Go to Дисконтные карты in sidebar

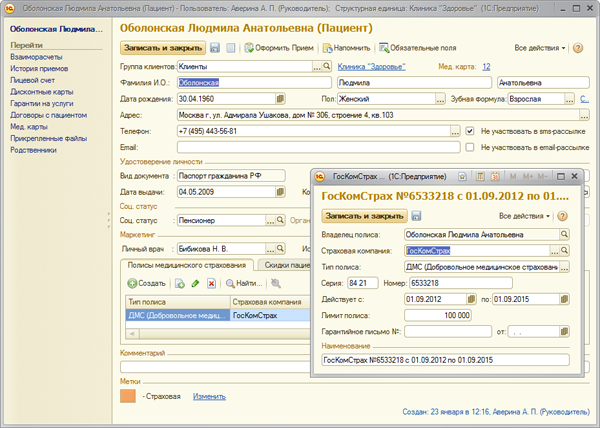tap(42, 92)
